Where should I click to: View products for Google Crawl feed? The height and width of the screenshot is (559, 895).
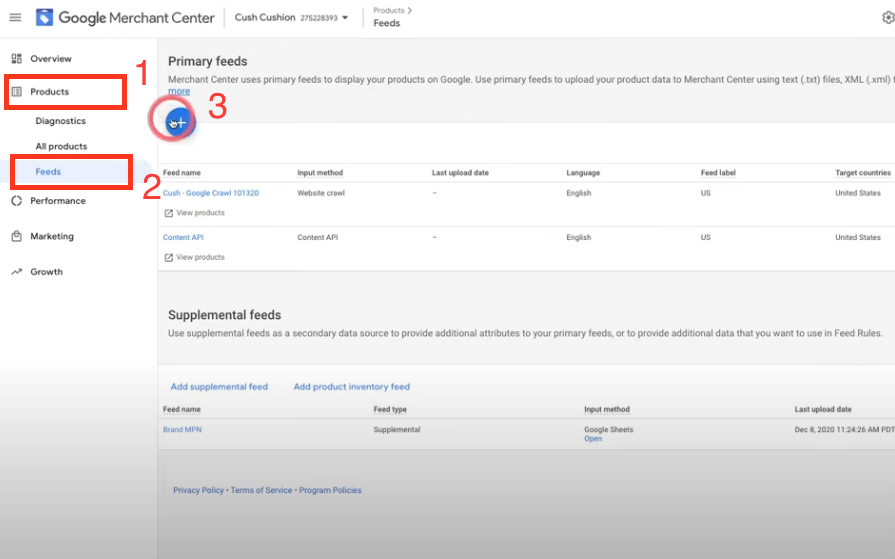(x=200, y=212)
